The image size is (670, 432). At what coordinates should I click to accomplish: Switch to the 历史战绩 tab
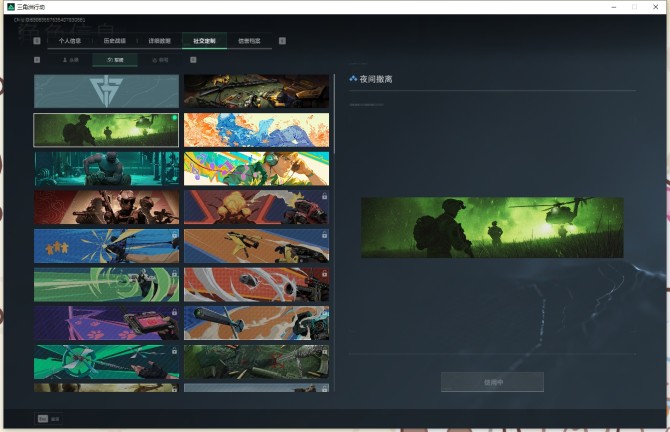tap(115, 41)
